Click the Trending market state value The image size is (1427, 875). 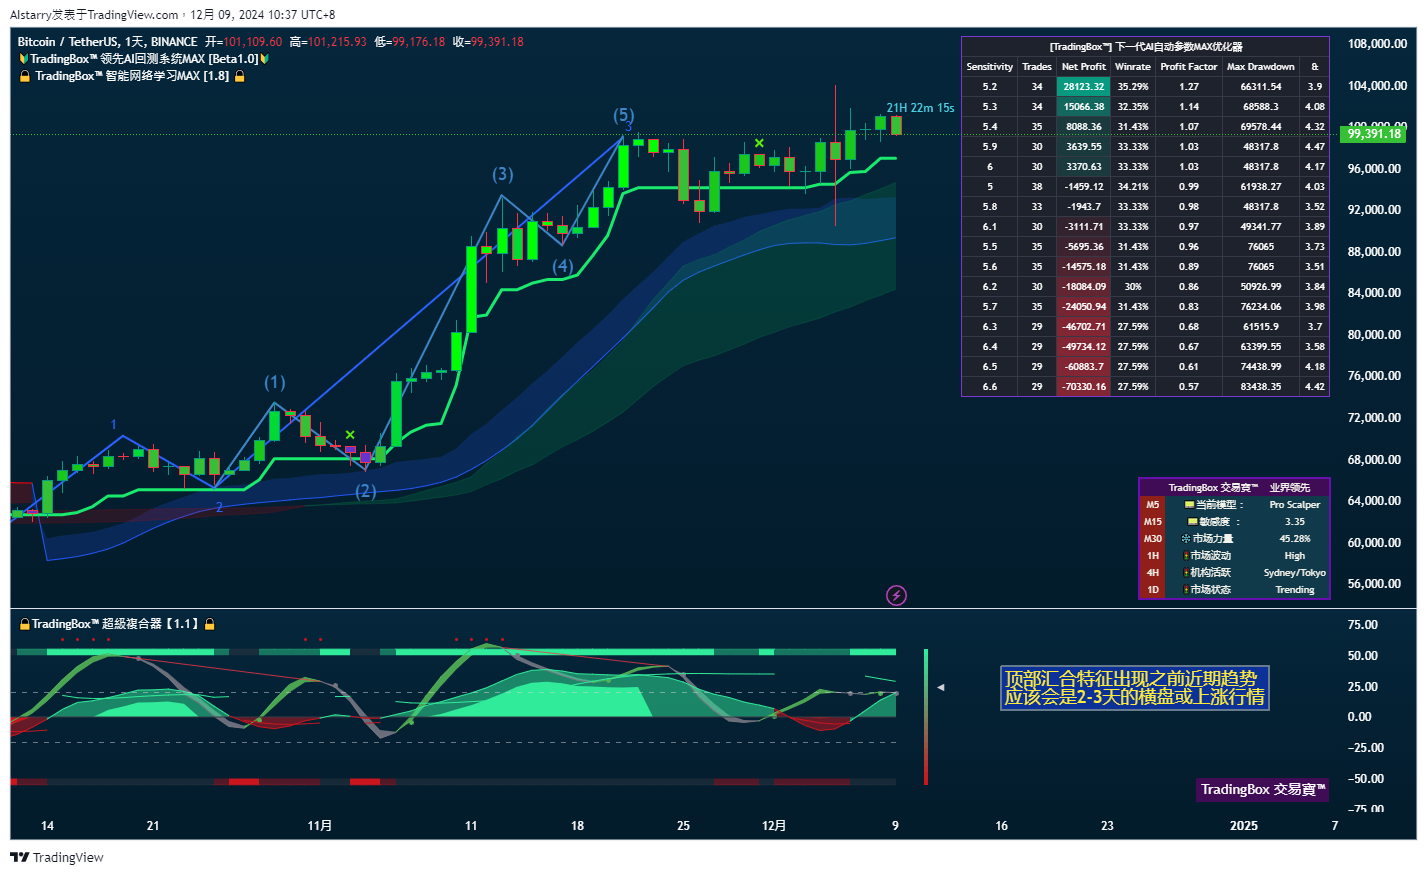[1295, 590]
